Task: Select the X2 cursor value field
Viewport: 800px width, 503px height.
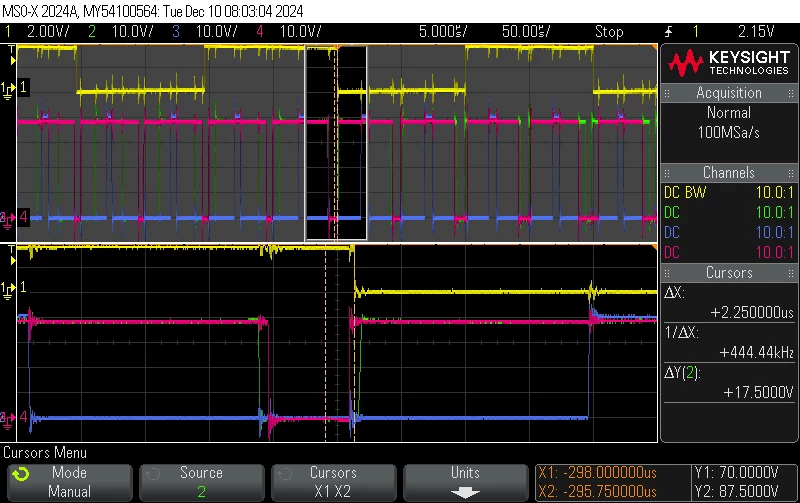Action: click(597, 491)
